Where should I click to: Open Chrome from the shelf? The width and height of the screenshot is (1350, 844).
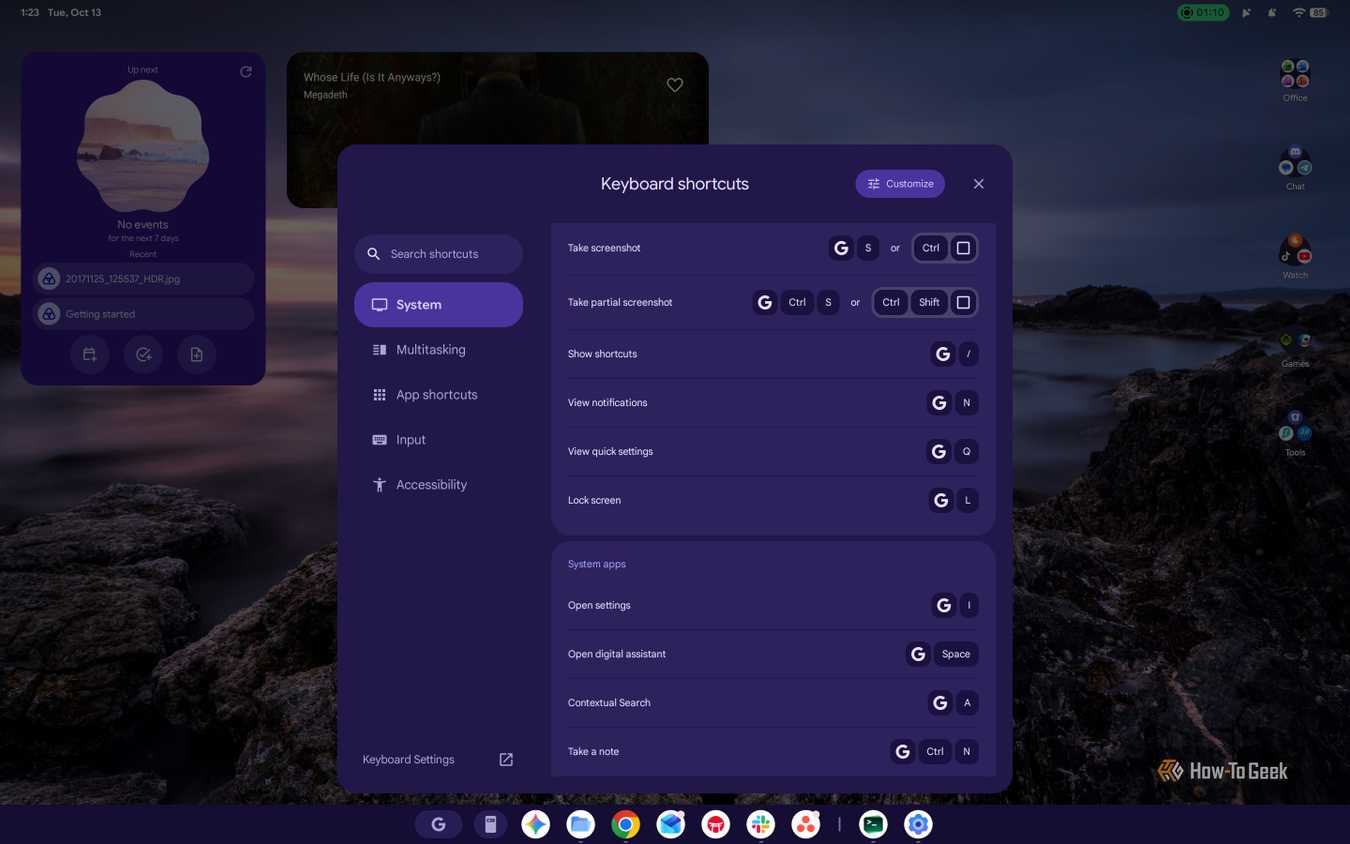click(626, 824)
